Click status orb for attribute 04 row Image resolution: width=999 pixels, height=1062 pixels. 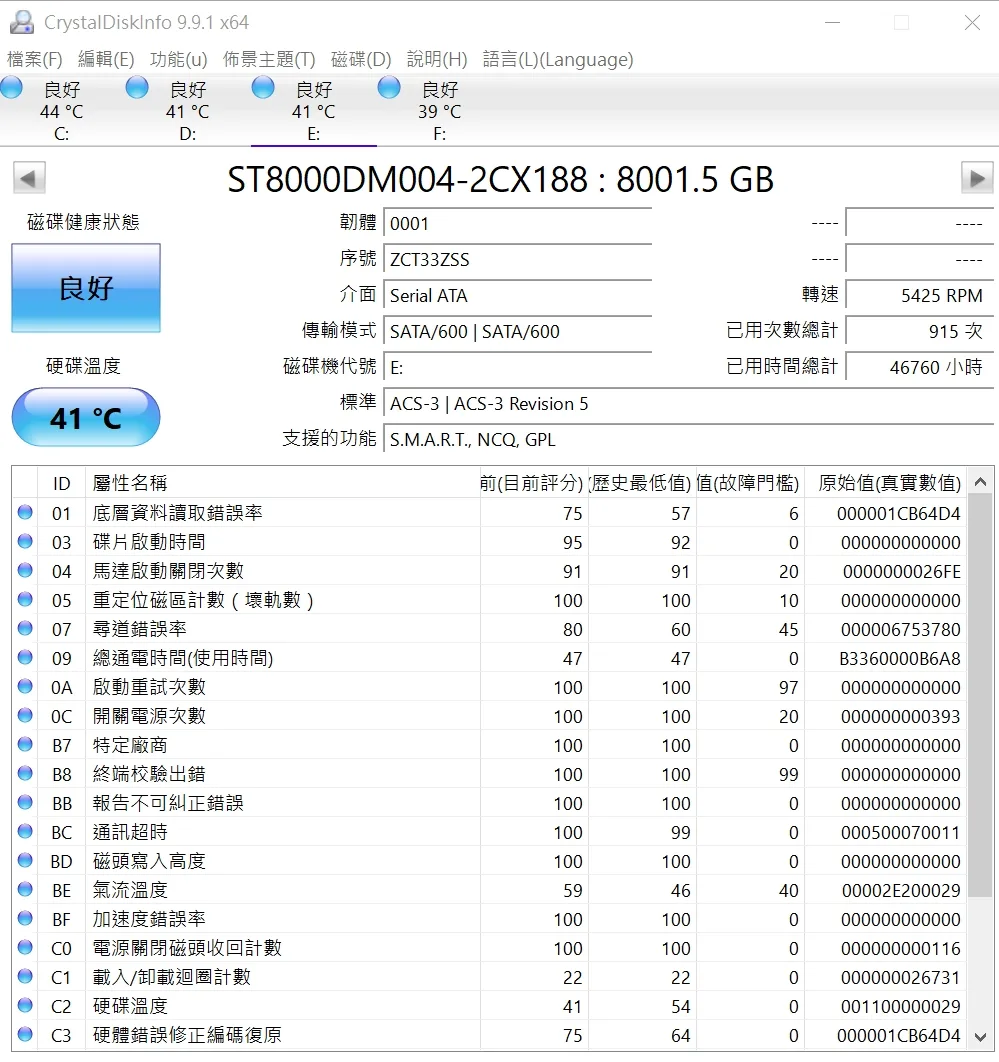coord(25,570)
